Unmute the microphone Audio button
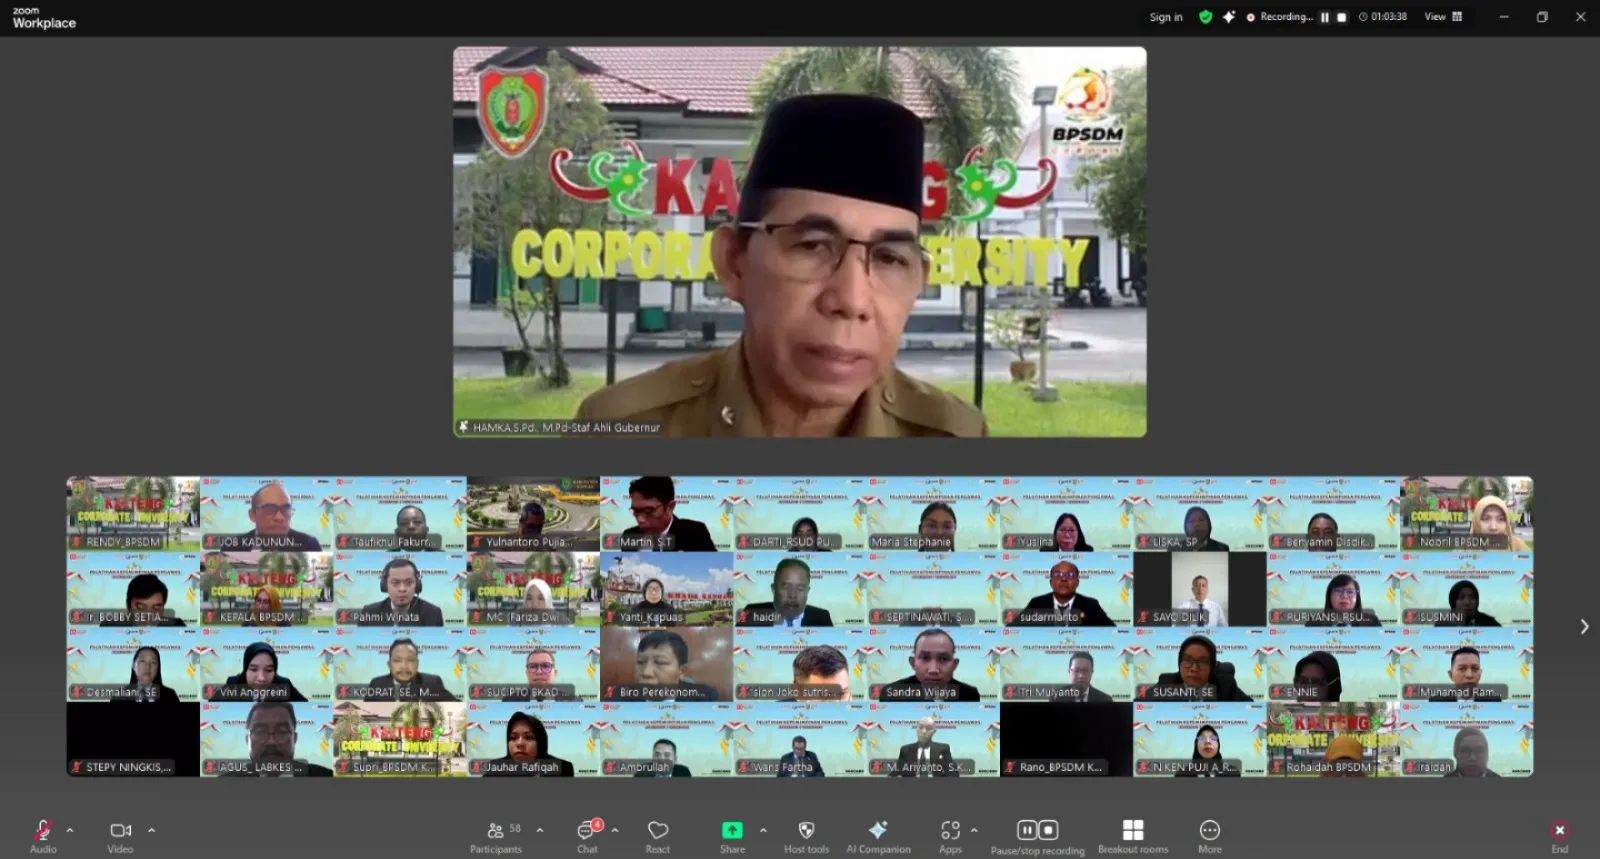 [43, 835]
